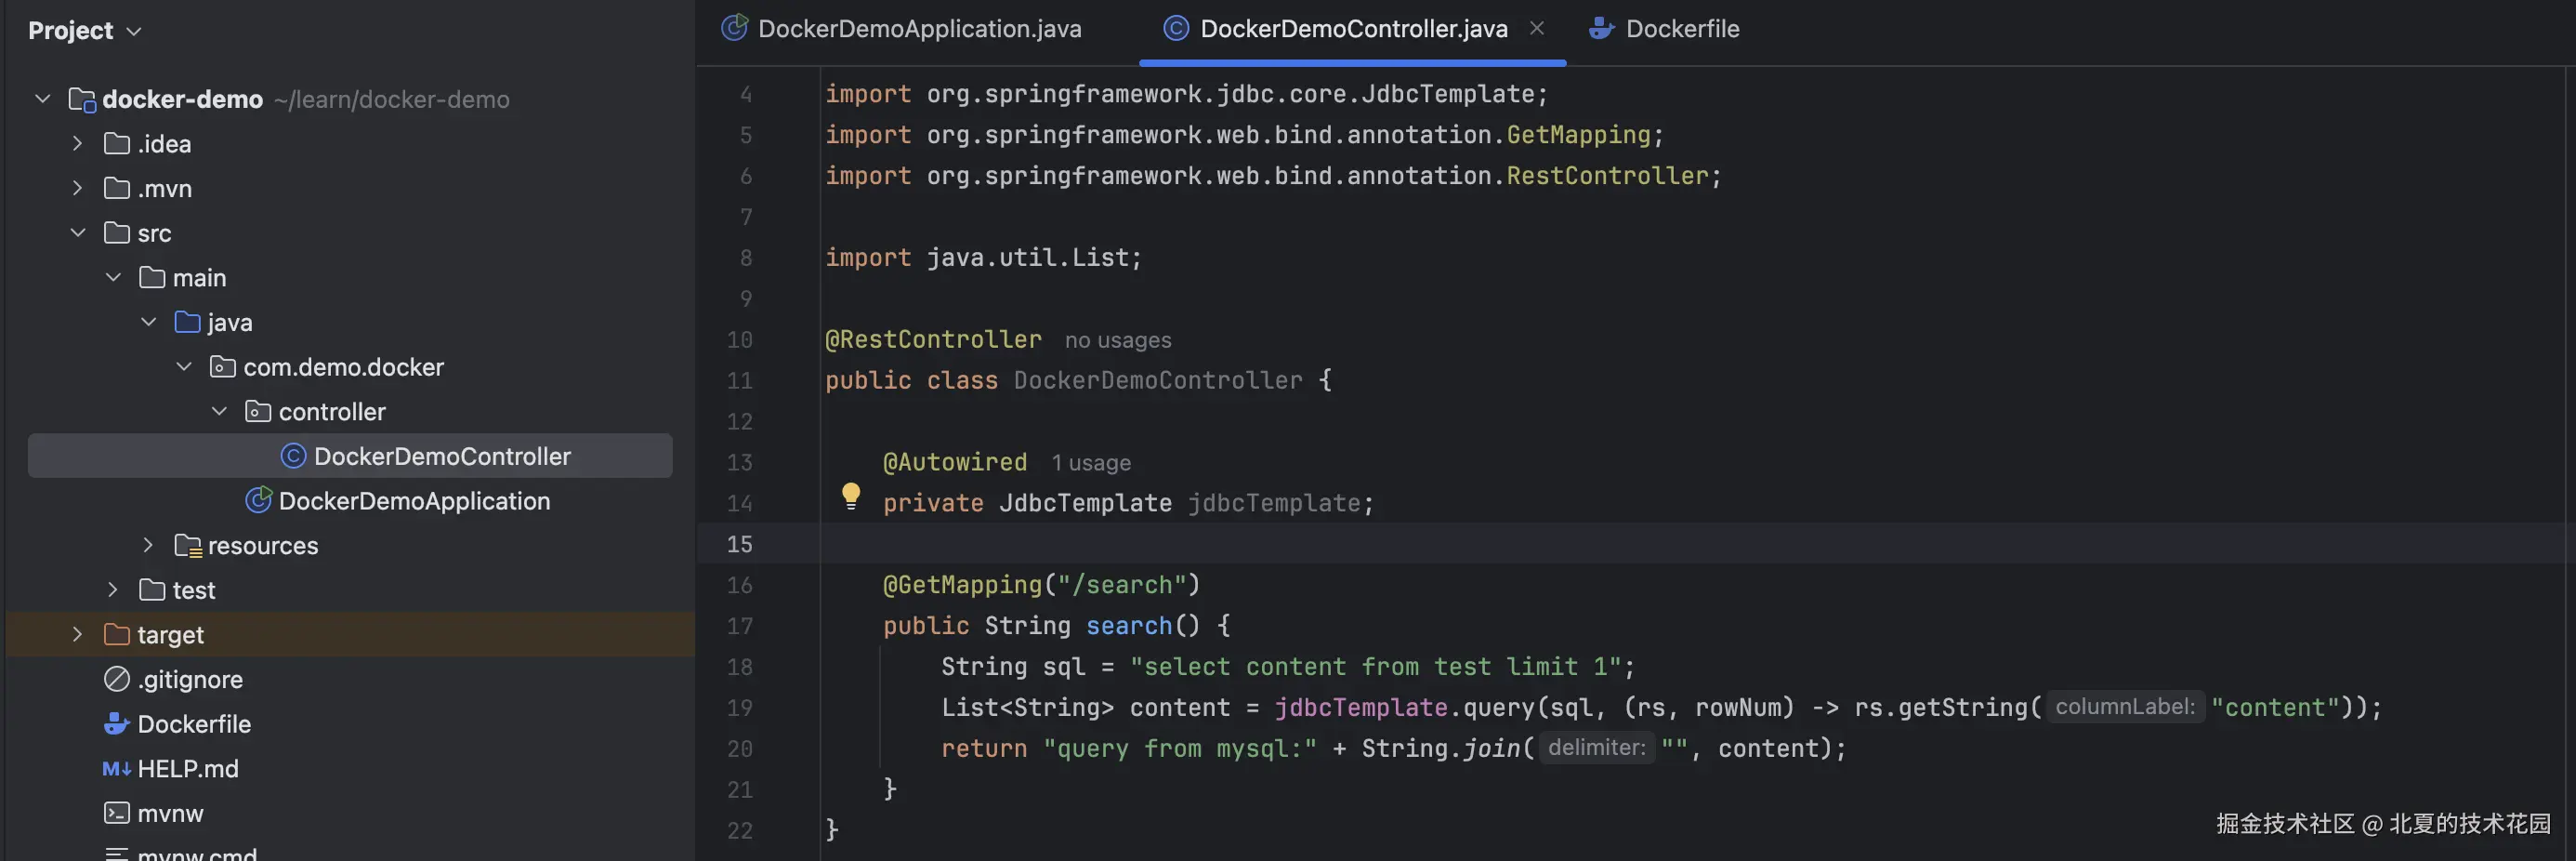Click the @RestController annotation
Viewport: 2576px width, 861px height.
point(933,340)
